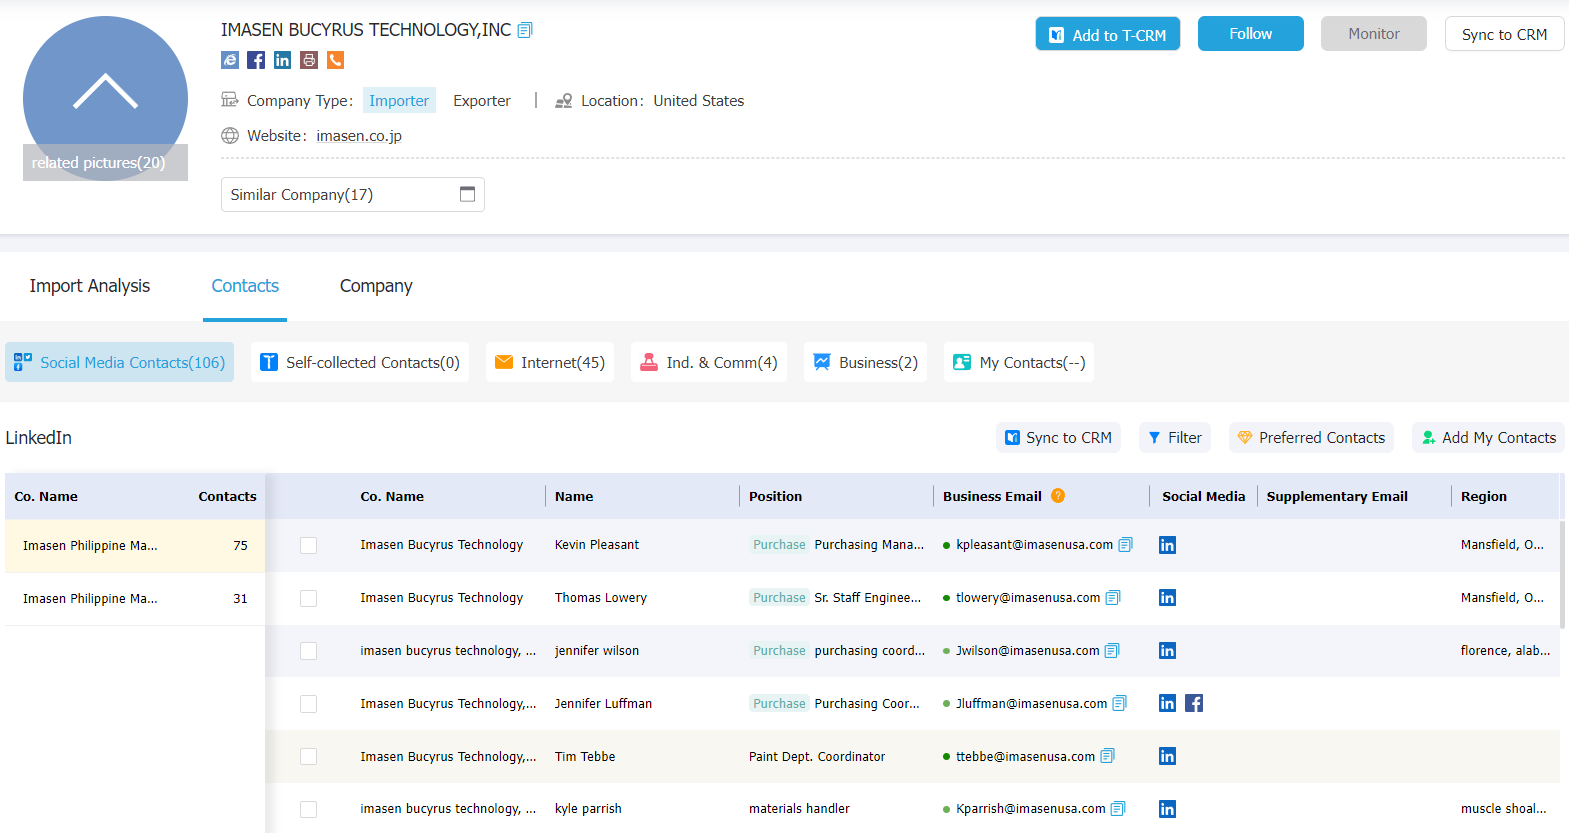Viewport: 1569px width, 833px height.
Task: Click the name Thomas Lowery
Action: [601, 598]
